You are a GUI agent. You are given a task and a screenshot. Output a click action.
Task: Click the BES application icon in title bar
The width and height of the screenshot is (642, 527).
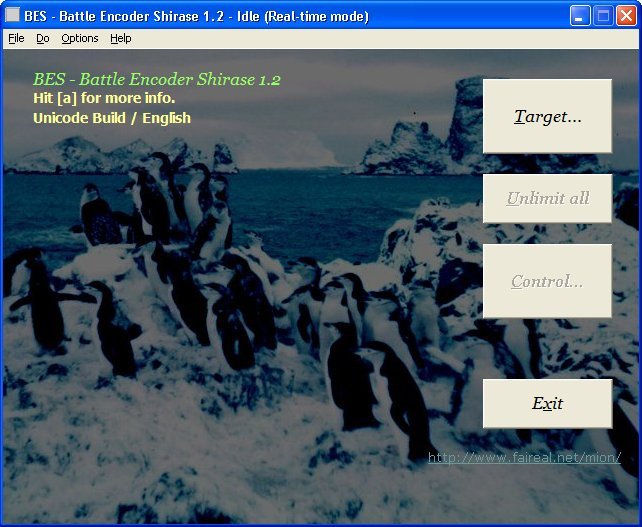(x=13, y=16)
